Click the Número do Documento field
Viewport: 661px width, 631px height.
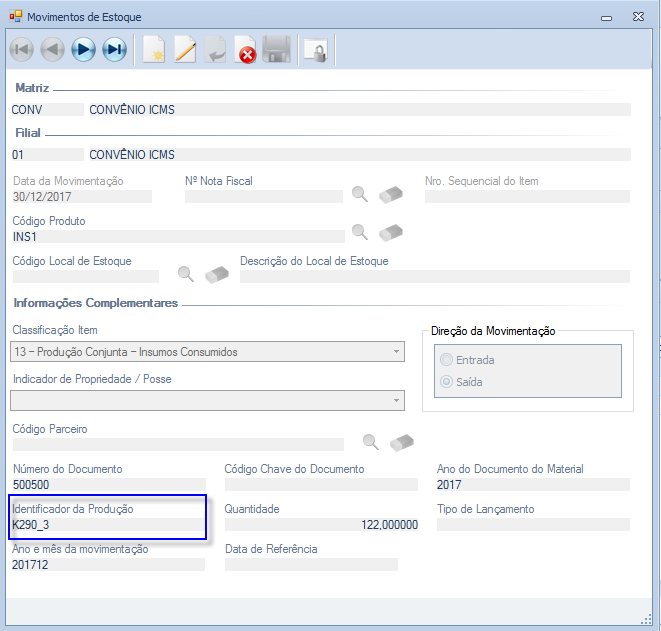click(108, 485)
